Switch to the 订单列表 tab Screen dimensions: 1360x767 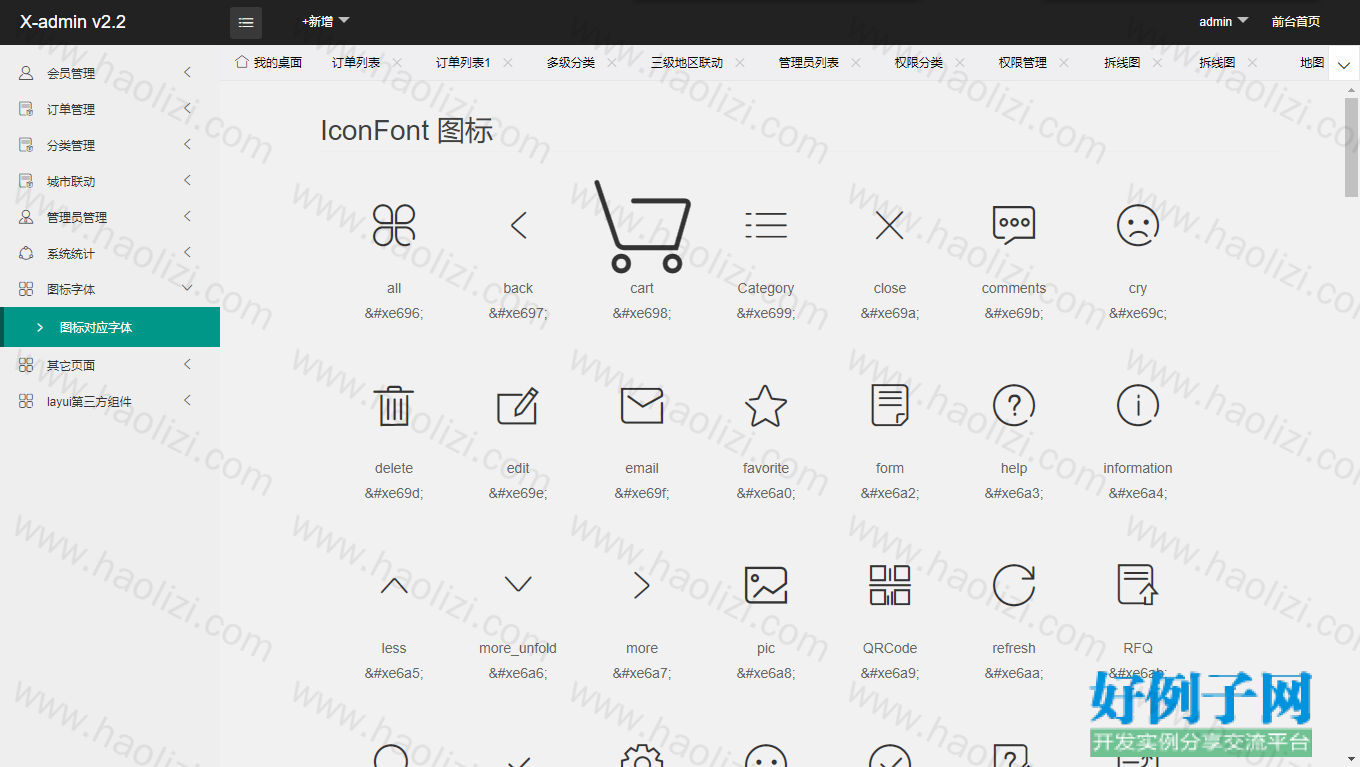[356, 62]
